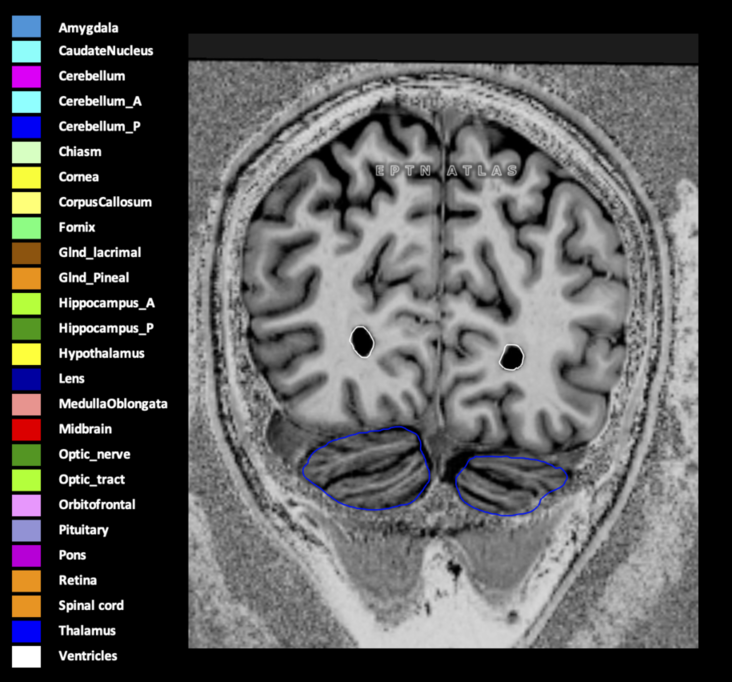Click the Optic_tract legend label
The height and width of the screenshot is (682, 732).
click(92, 479)
